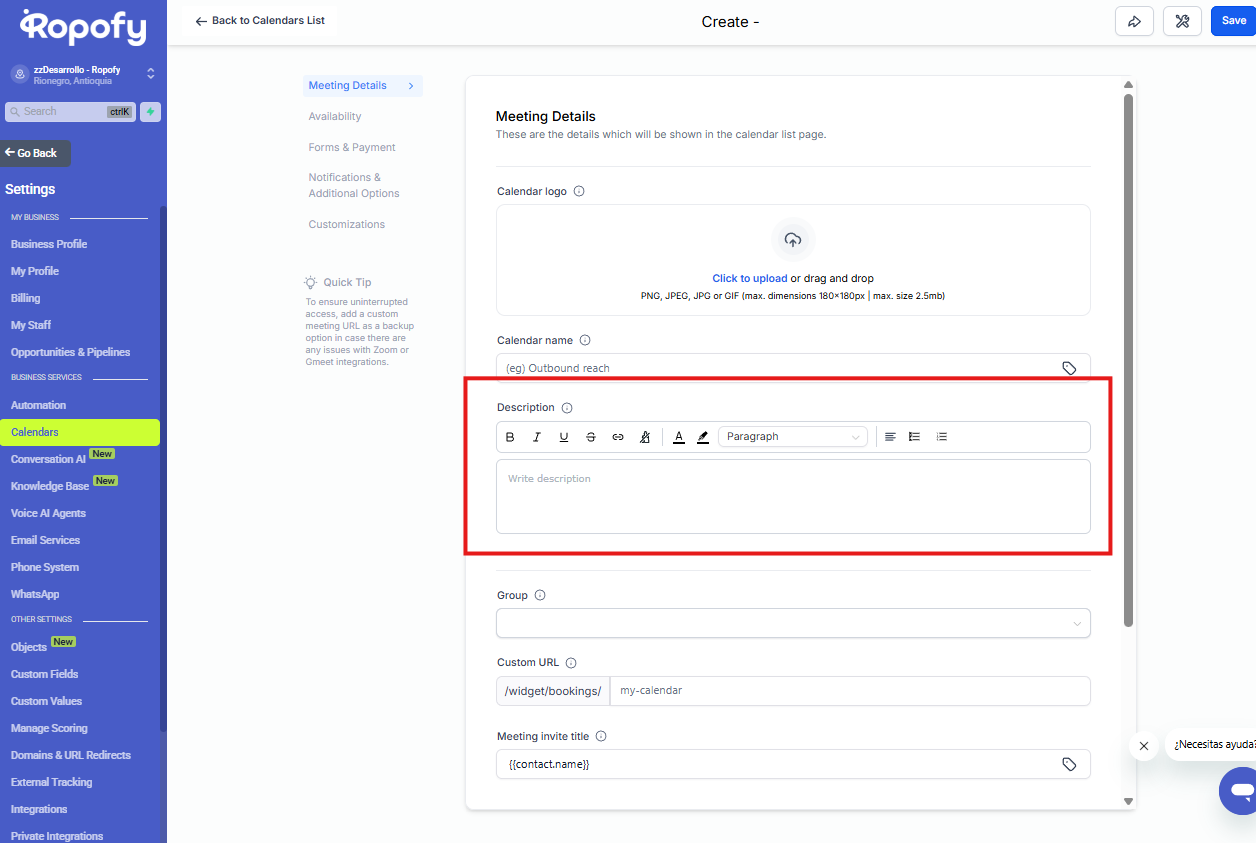Image resolution: width=1256 pixels, height=843 pixels.
Task: Insert a numbered list in description
Action: pyautogui.click(x=942, y=437)
